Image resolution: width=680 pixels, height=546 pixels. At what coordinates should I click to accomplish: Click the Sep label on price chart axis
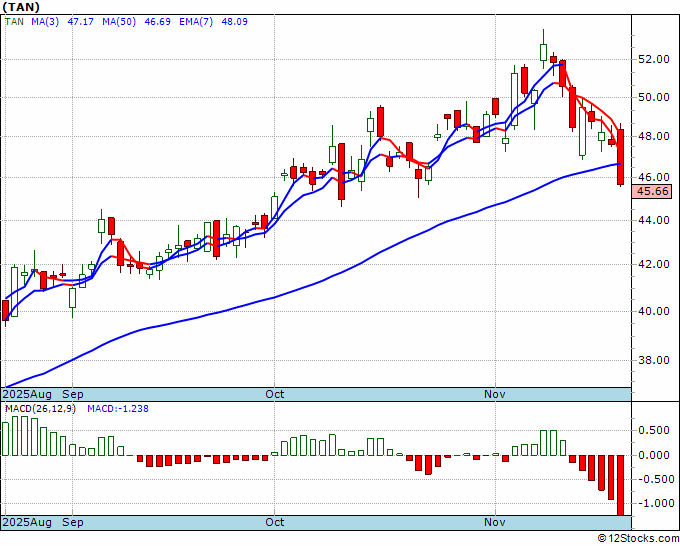tap(73, 394)
